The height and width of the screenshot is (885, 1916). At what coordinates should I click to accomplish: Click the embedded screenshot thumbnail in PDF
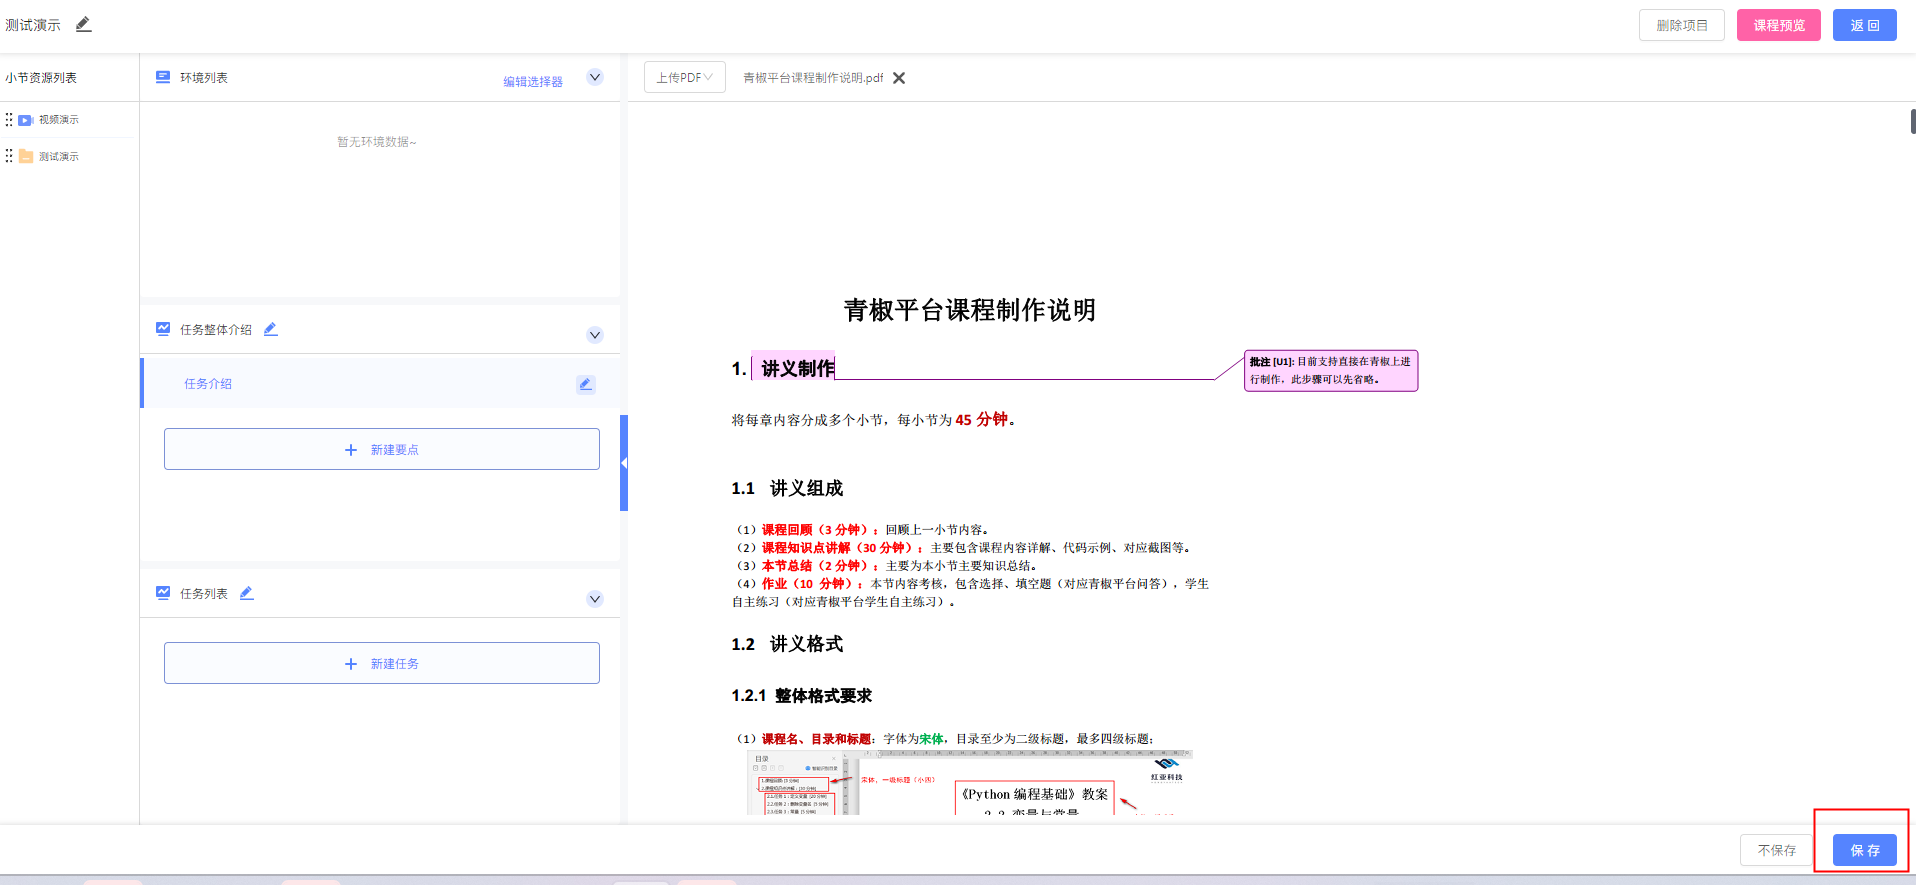[970, 782]
